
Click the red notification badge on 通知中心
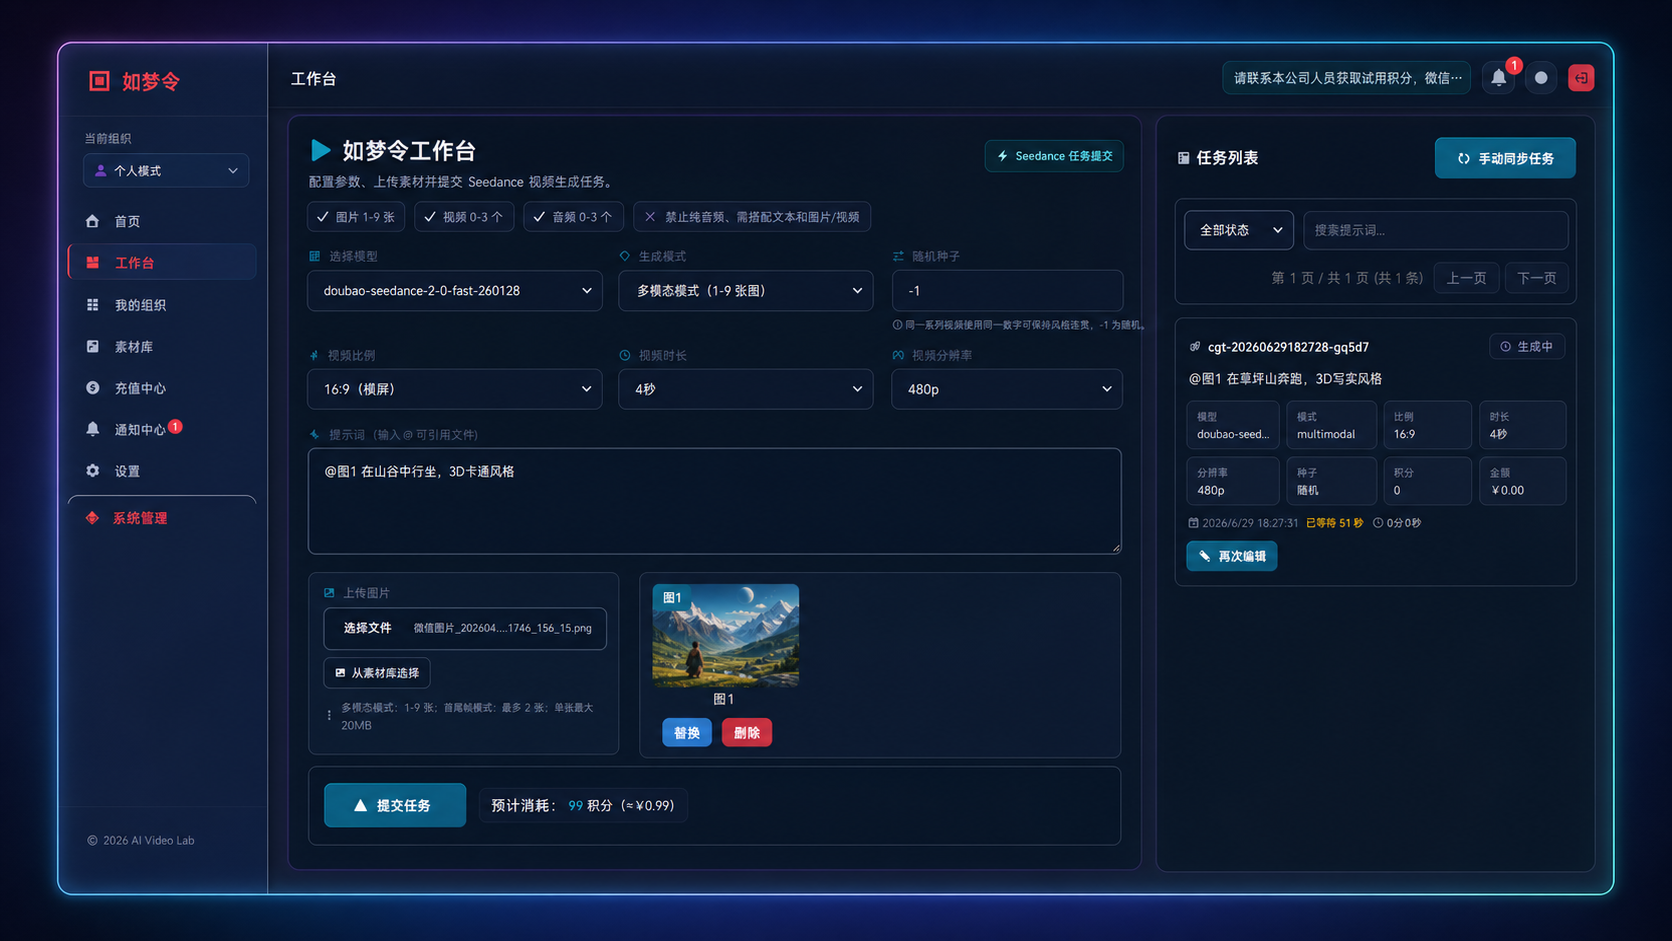tap(175, 426)
